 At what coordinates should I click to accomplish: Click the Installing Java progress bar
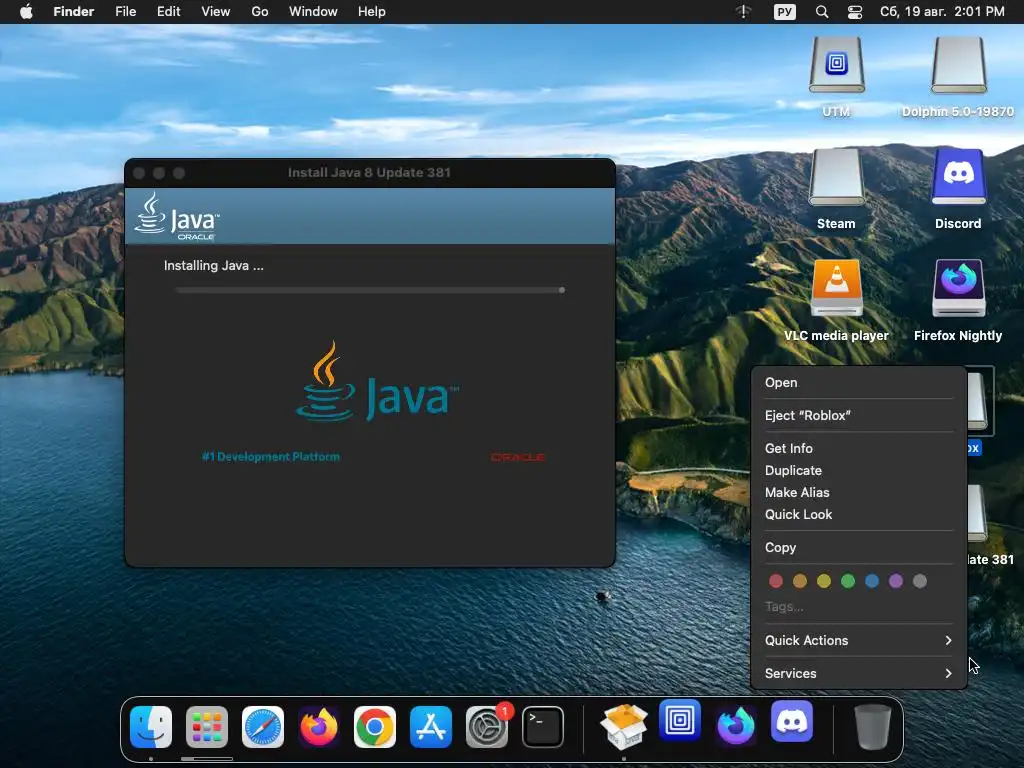(370, 290)
